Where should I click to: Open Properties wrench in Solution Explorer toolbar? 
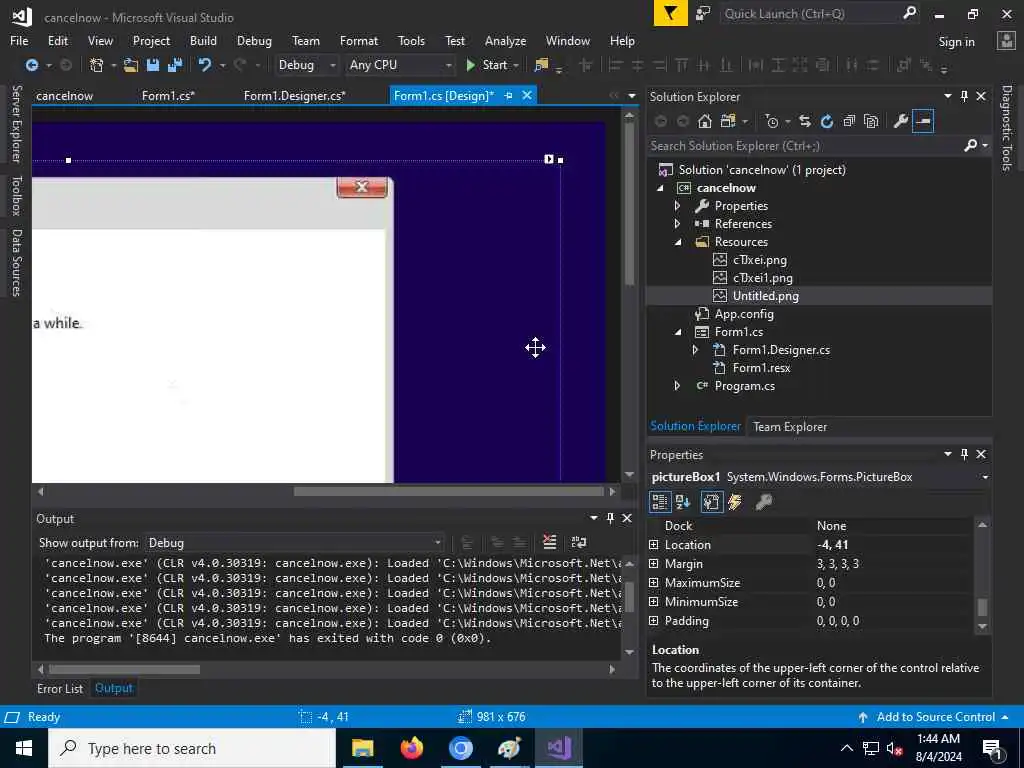[901, 121]
